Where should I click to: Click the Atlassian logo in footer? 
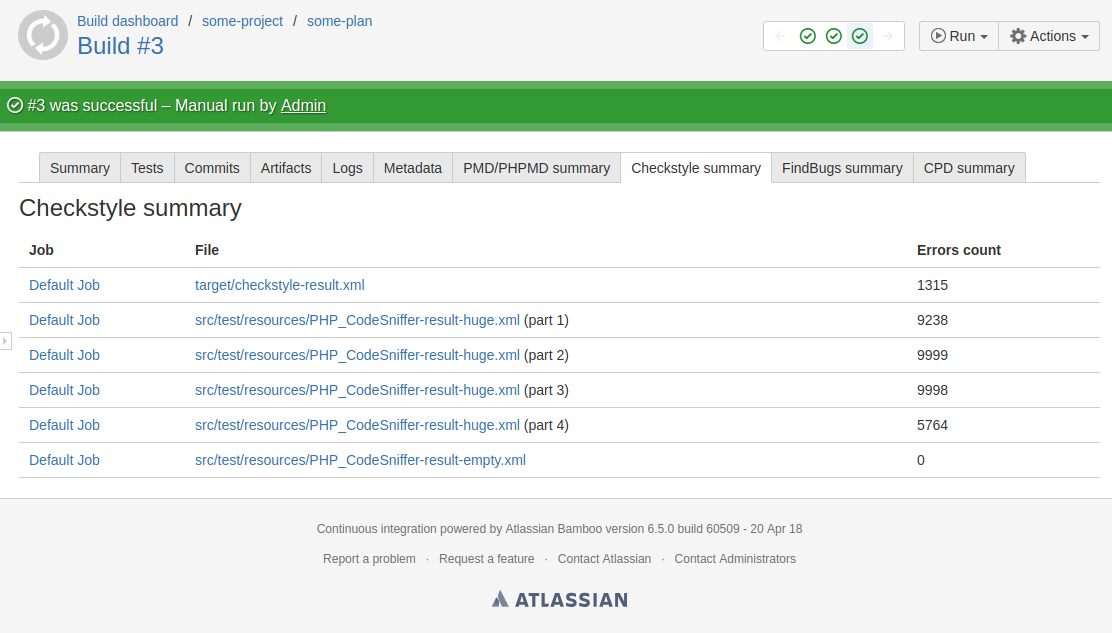click(x=560, y=600)
